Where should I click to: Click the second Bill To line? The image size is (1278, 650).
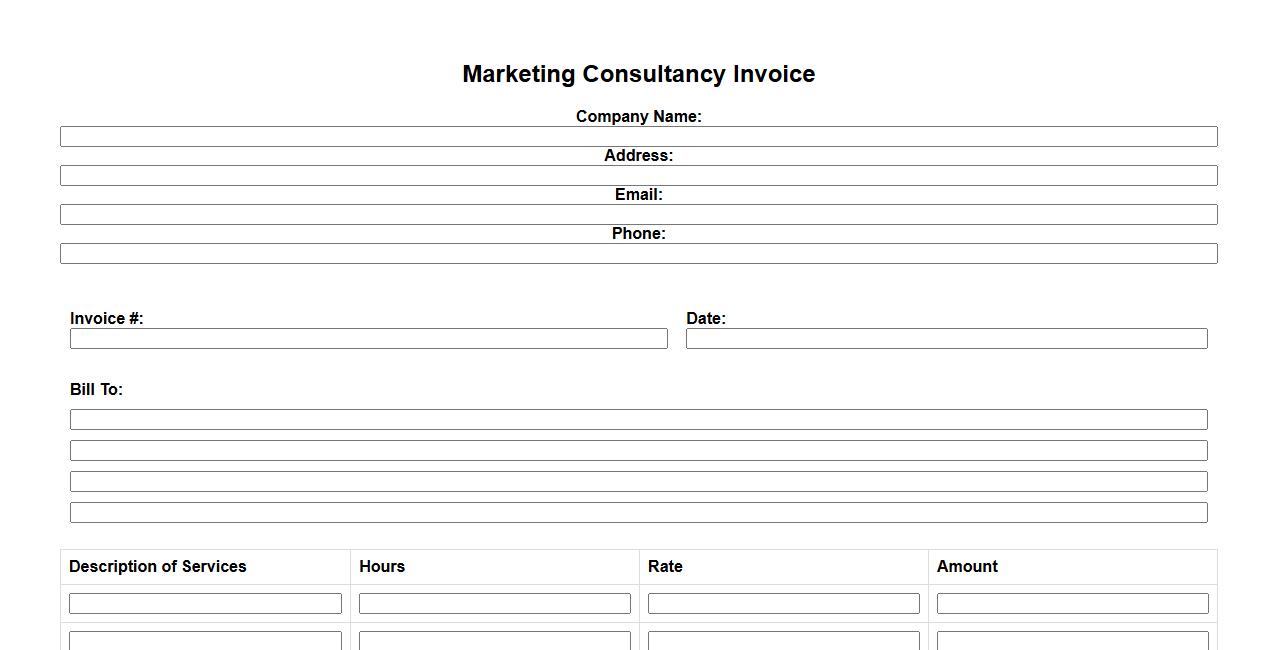[638, 451]
